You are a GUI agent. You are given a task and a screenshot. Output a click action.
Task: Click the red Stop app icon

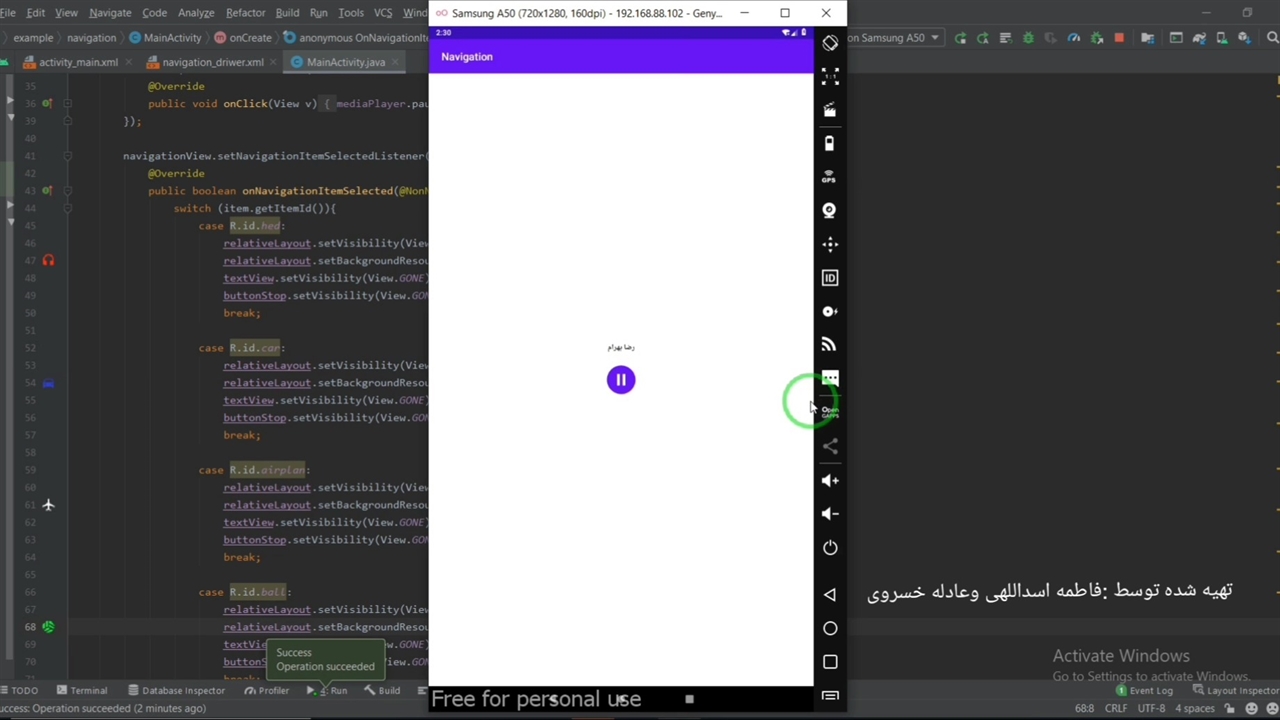pos(1118,38)
